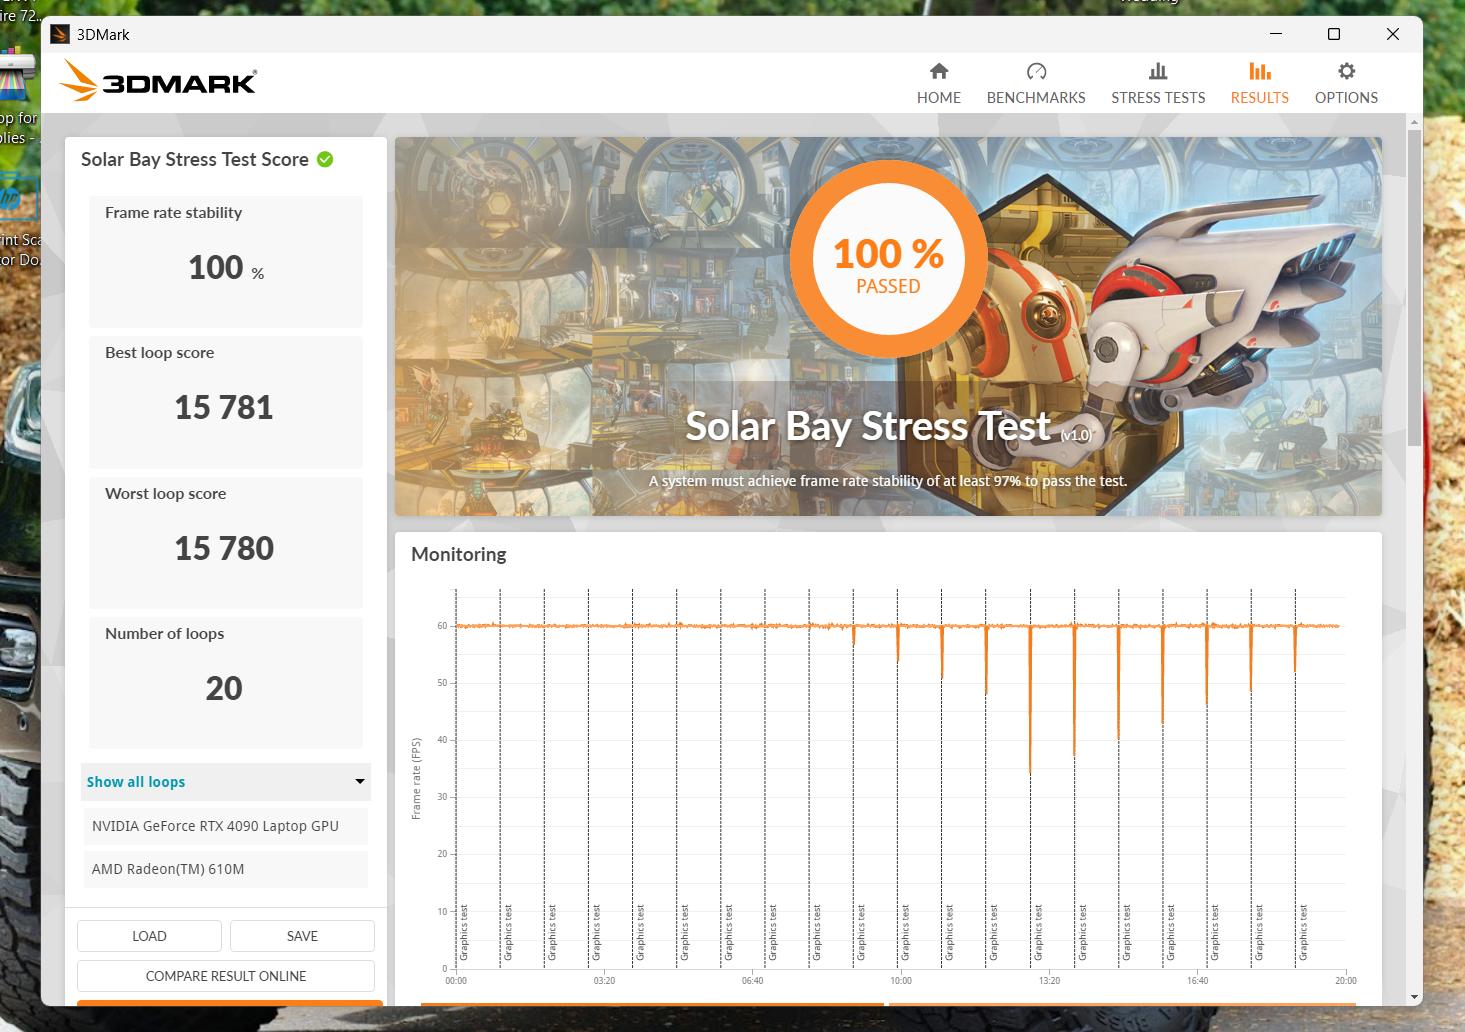Click the green valid-score checkmark icon
The height and width of the screenshot is (1032, 1465).
(325, 159)
